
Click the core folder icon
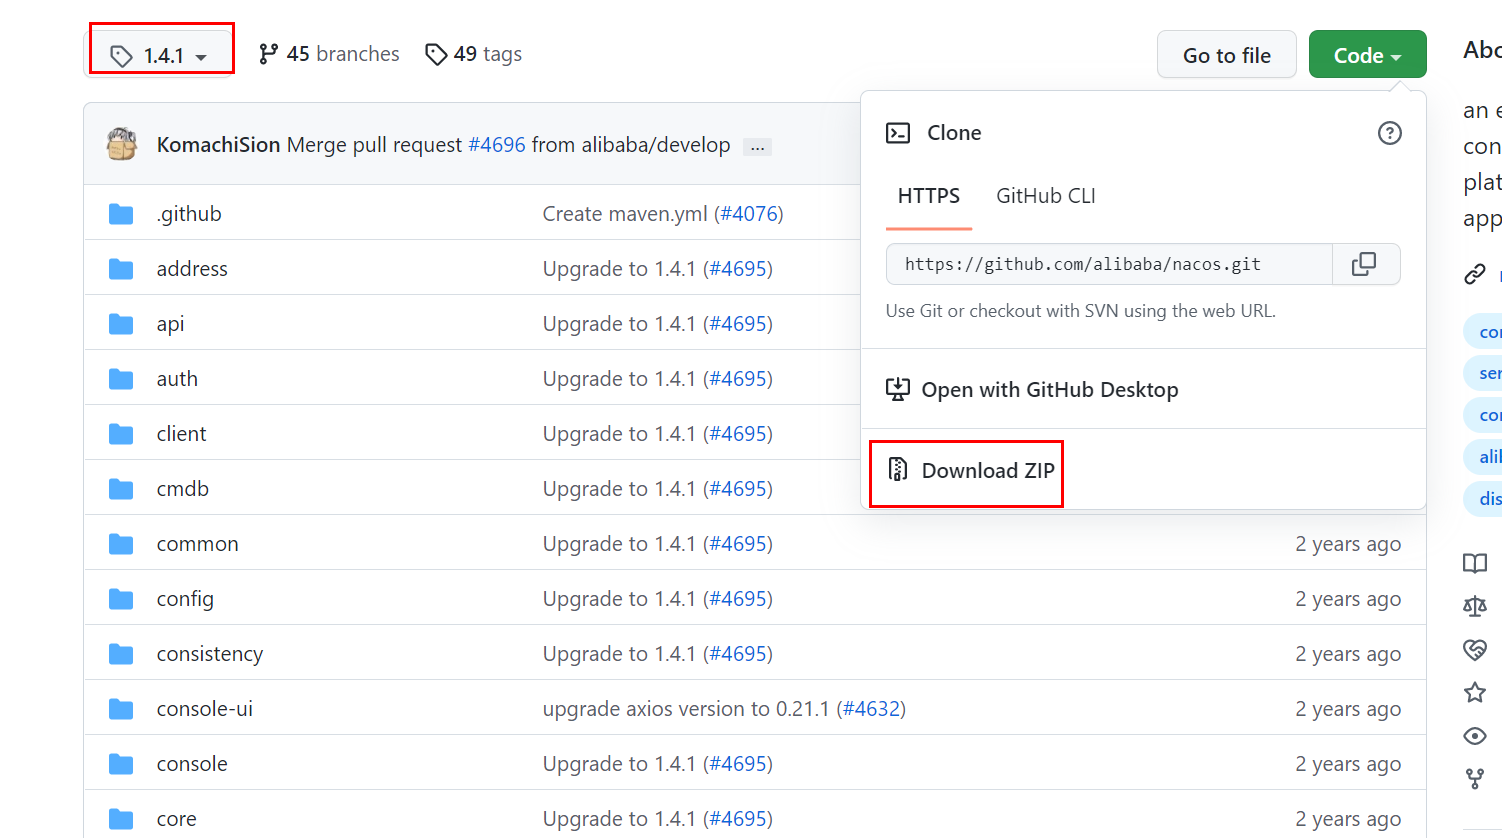pyautogui.click(x=121, y=819)
